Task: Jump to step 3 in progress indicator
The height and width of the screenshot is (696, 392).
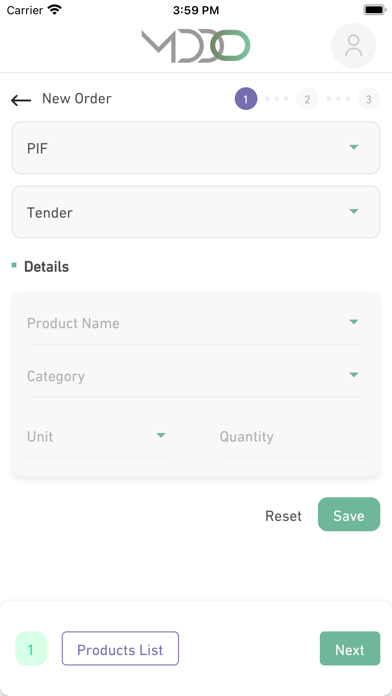Action: (x=368, y=99)
